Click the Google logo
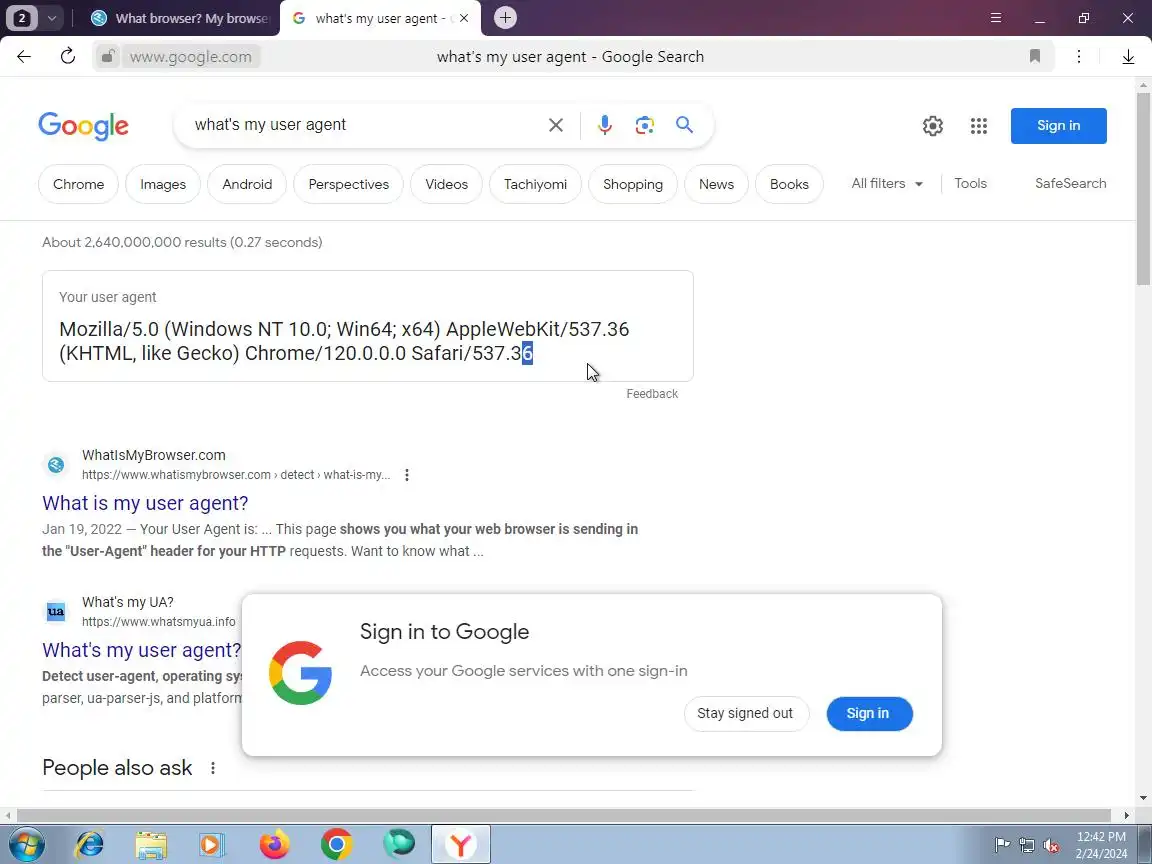This screenshot has width=1152, height=864. coord(83,126)
